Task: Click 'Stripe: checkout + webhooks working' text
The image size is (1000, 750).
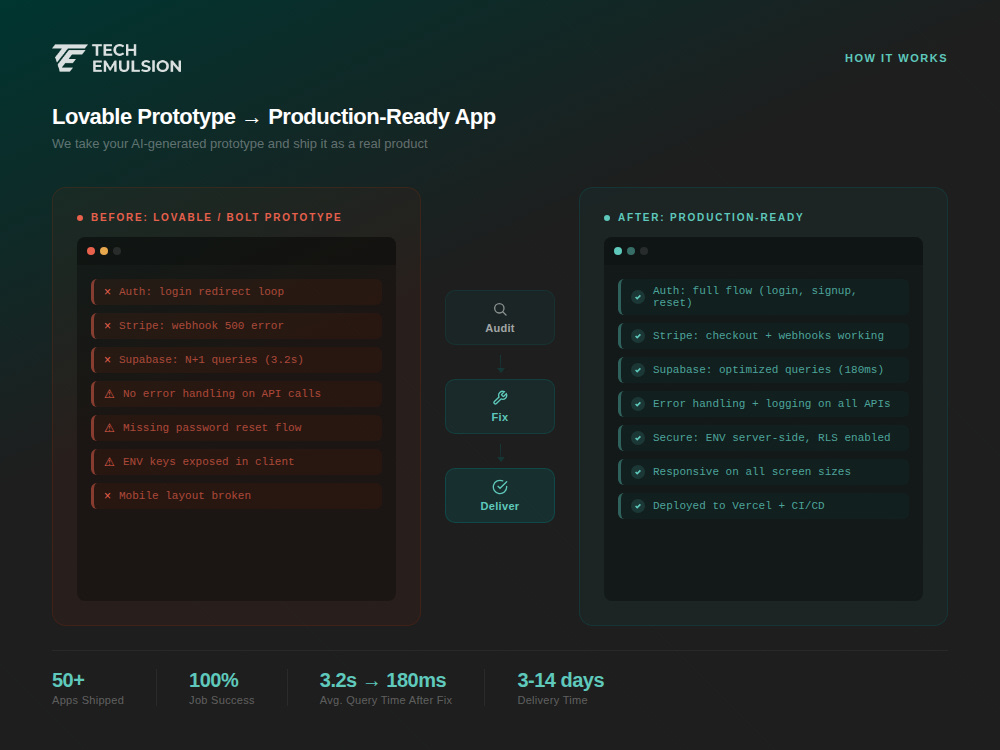Action: (x=768, y=336)
